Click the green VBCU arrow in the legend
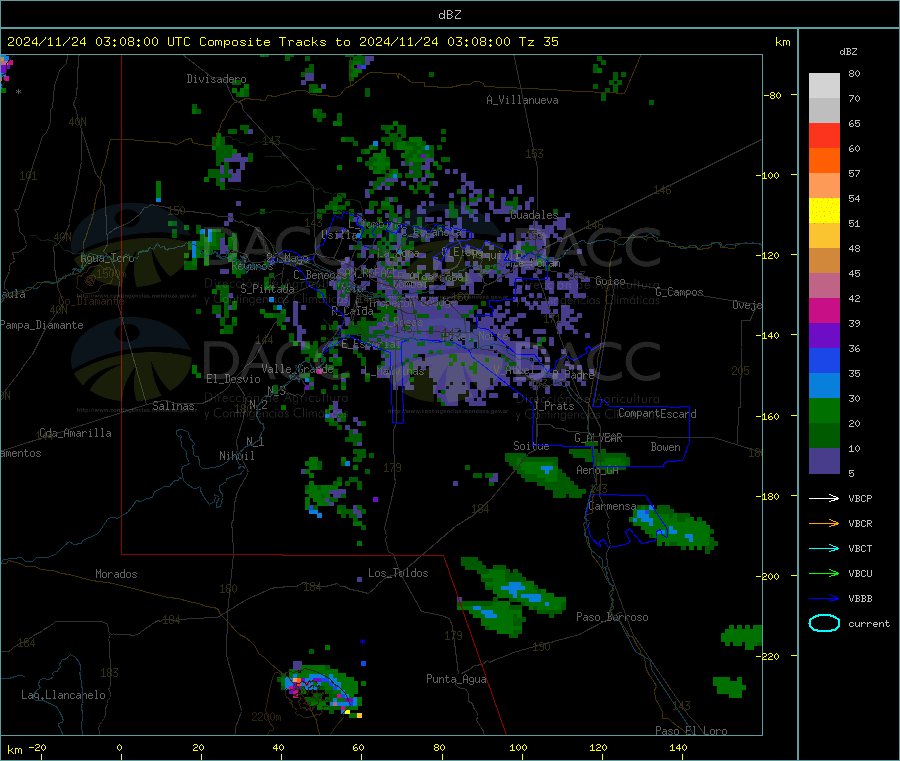900x761 pixels. [824, 573]
